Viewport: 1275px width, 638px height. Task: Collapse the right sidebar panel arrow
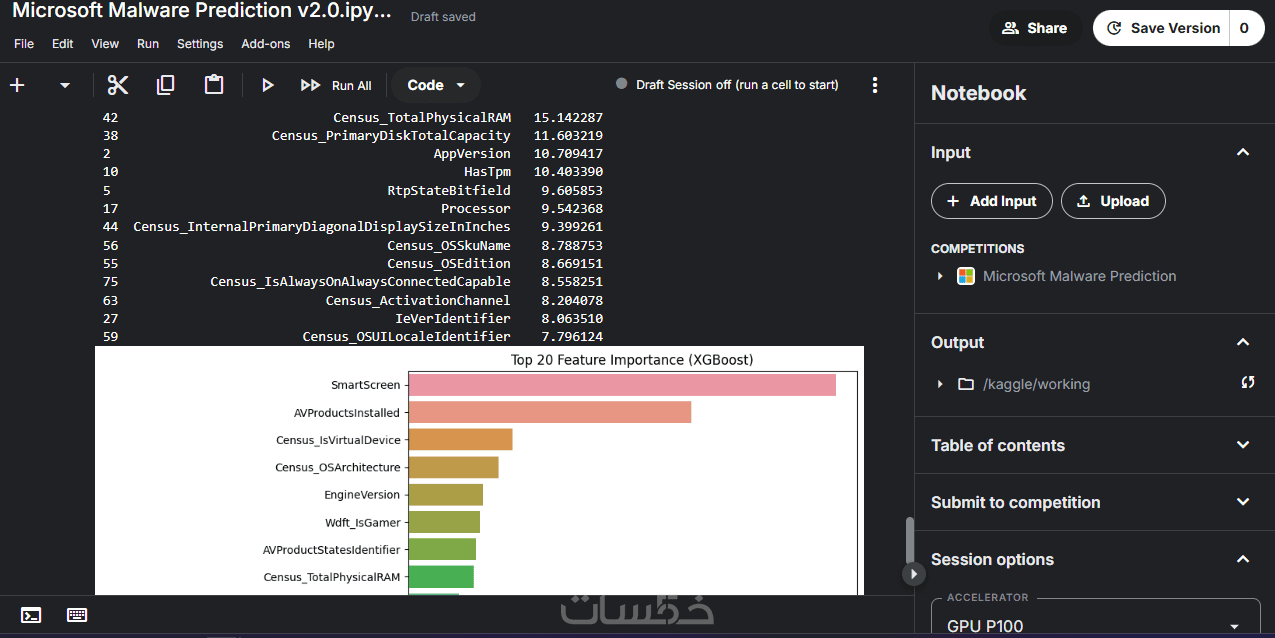click(x=913, y=574)
